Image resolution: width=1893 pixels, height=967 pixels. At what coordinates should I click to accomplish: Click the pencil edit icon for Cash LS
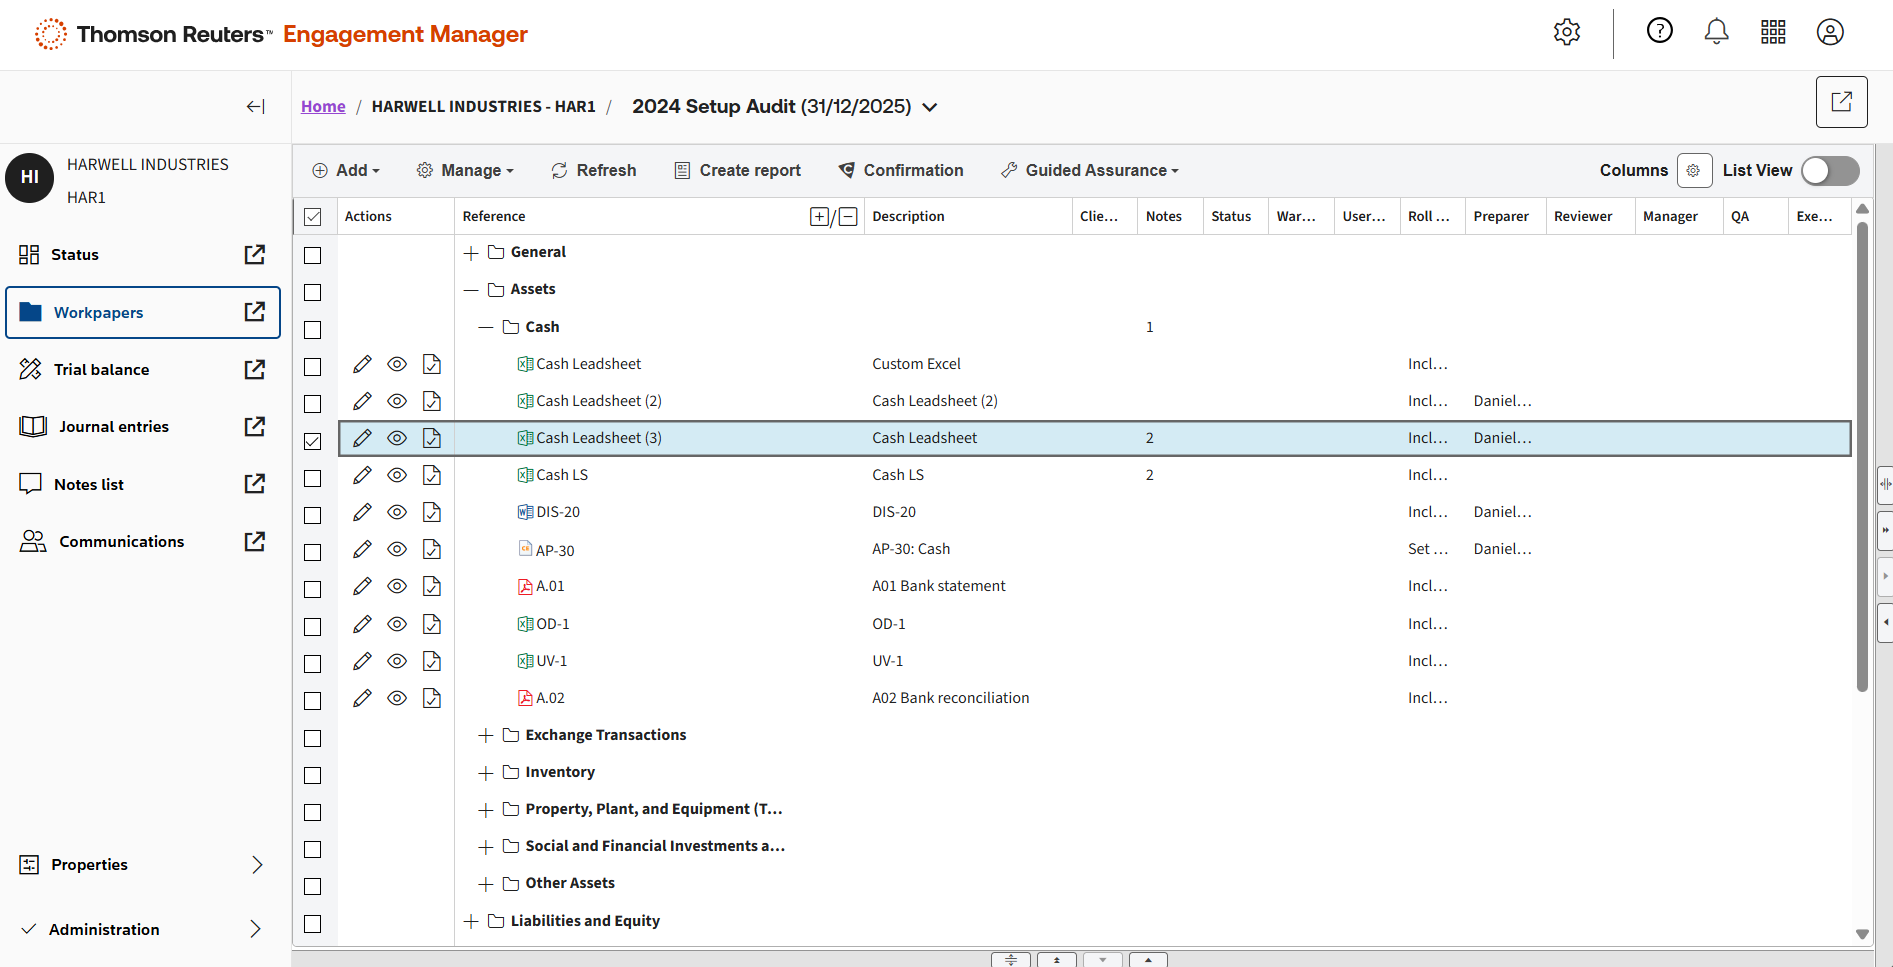(362, 475)
